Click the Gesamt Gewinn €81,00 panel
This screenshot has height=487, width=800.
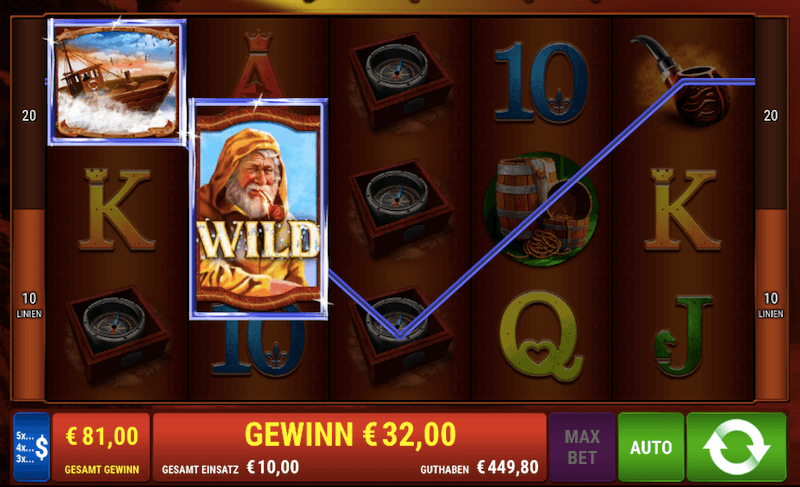pyautogui.click(x=102, y=447)
